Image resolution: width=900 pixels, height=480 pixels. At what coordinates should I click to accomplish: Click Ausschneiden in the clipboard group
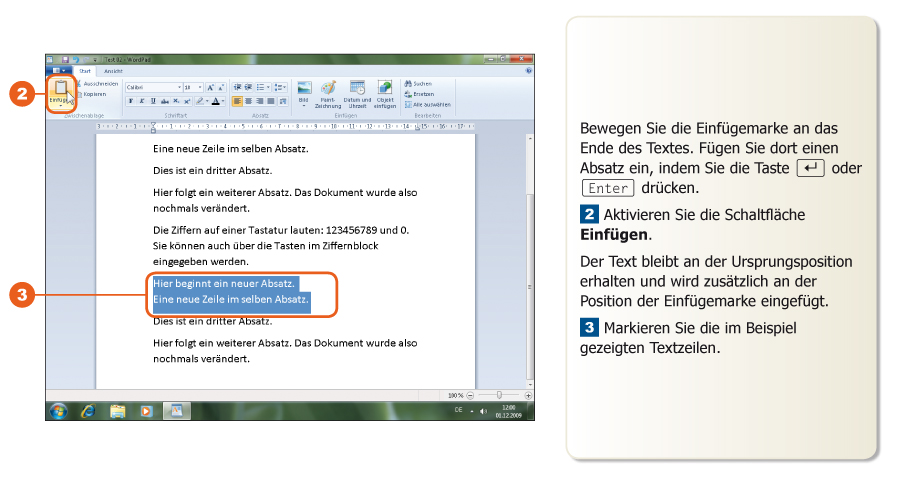100,84
